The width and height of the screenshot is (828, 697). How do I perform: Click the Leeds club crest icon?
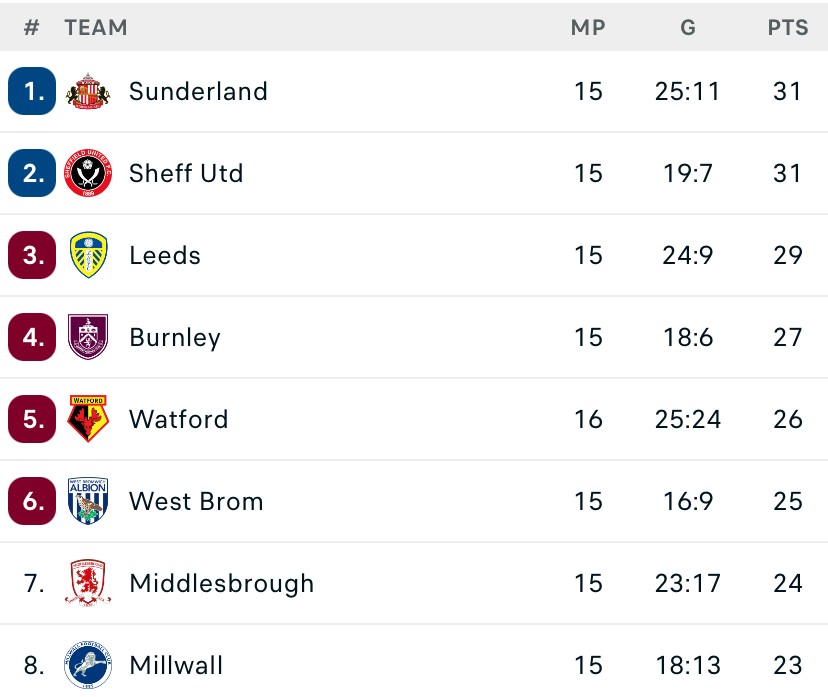coord(88,255)
